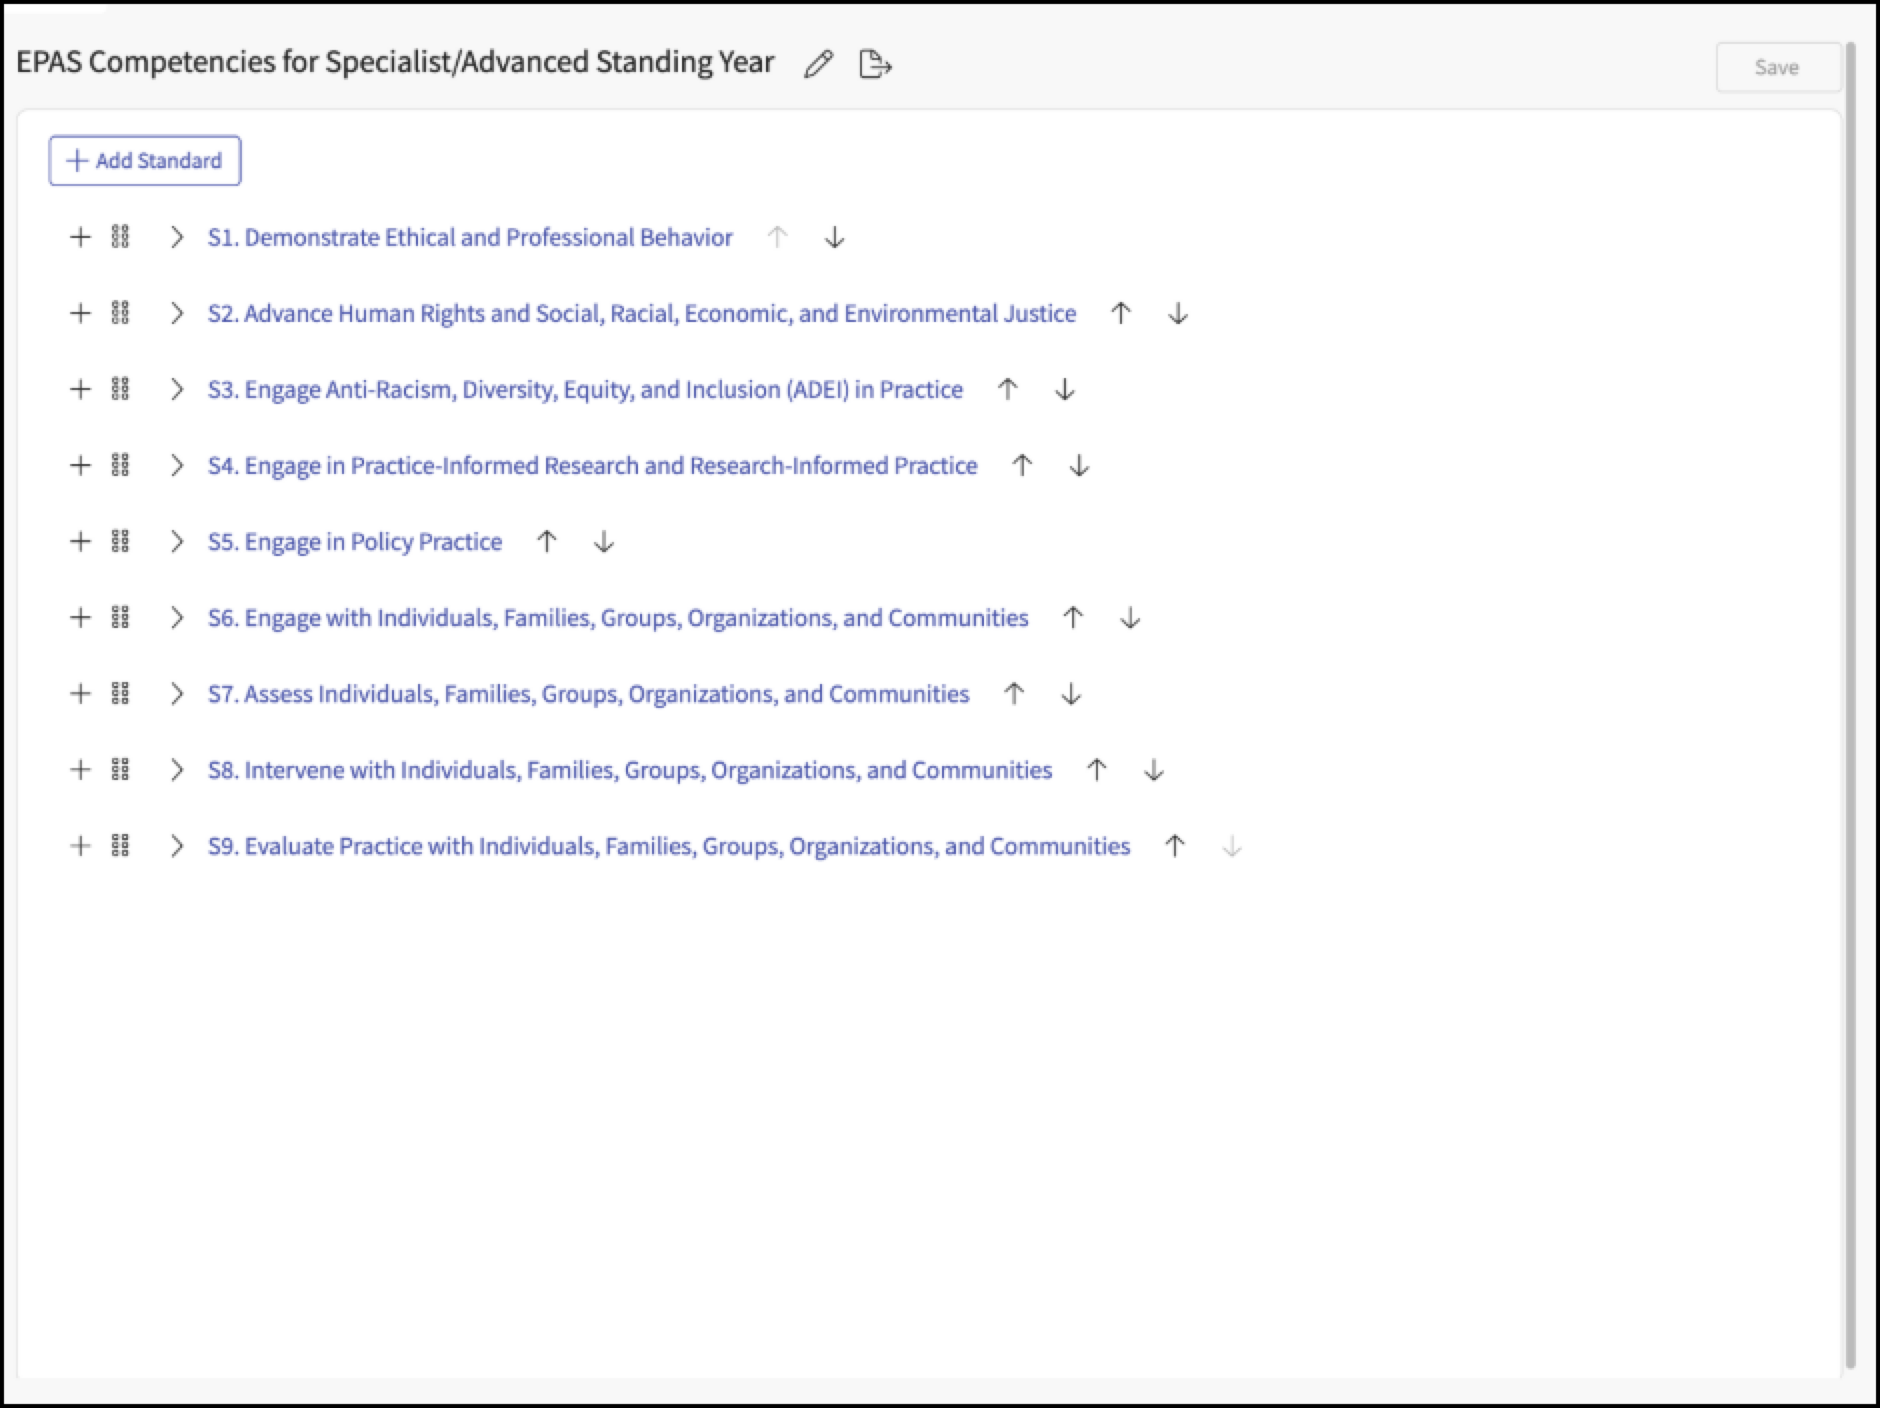
Task: Click the drag handle grip on the S7 row
Action: [x=120, y=693]
